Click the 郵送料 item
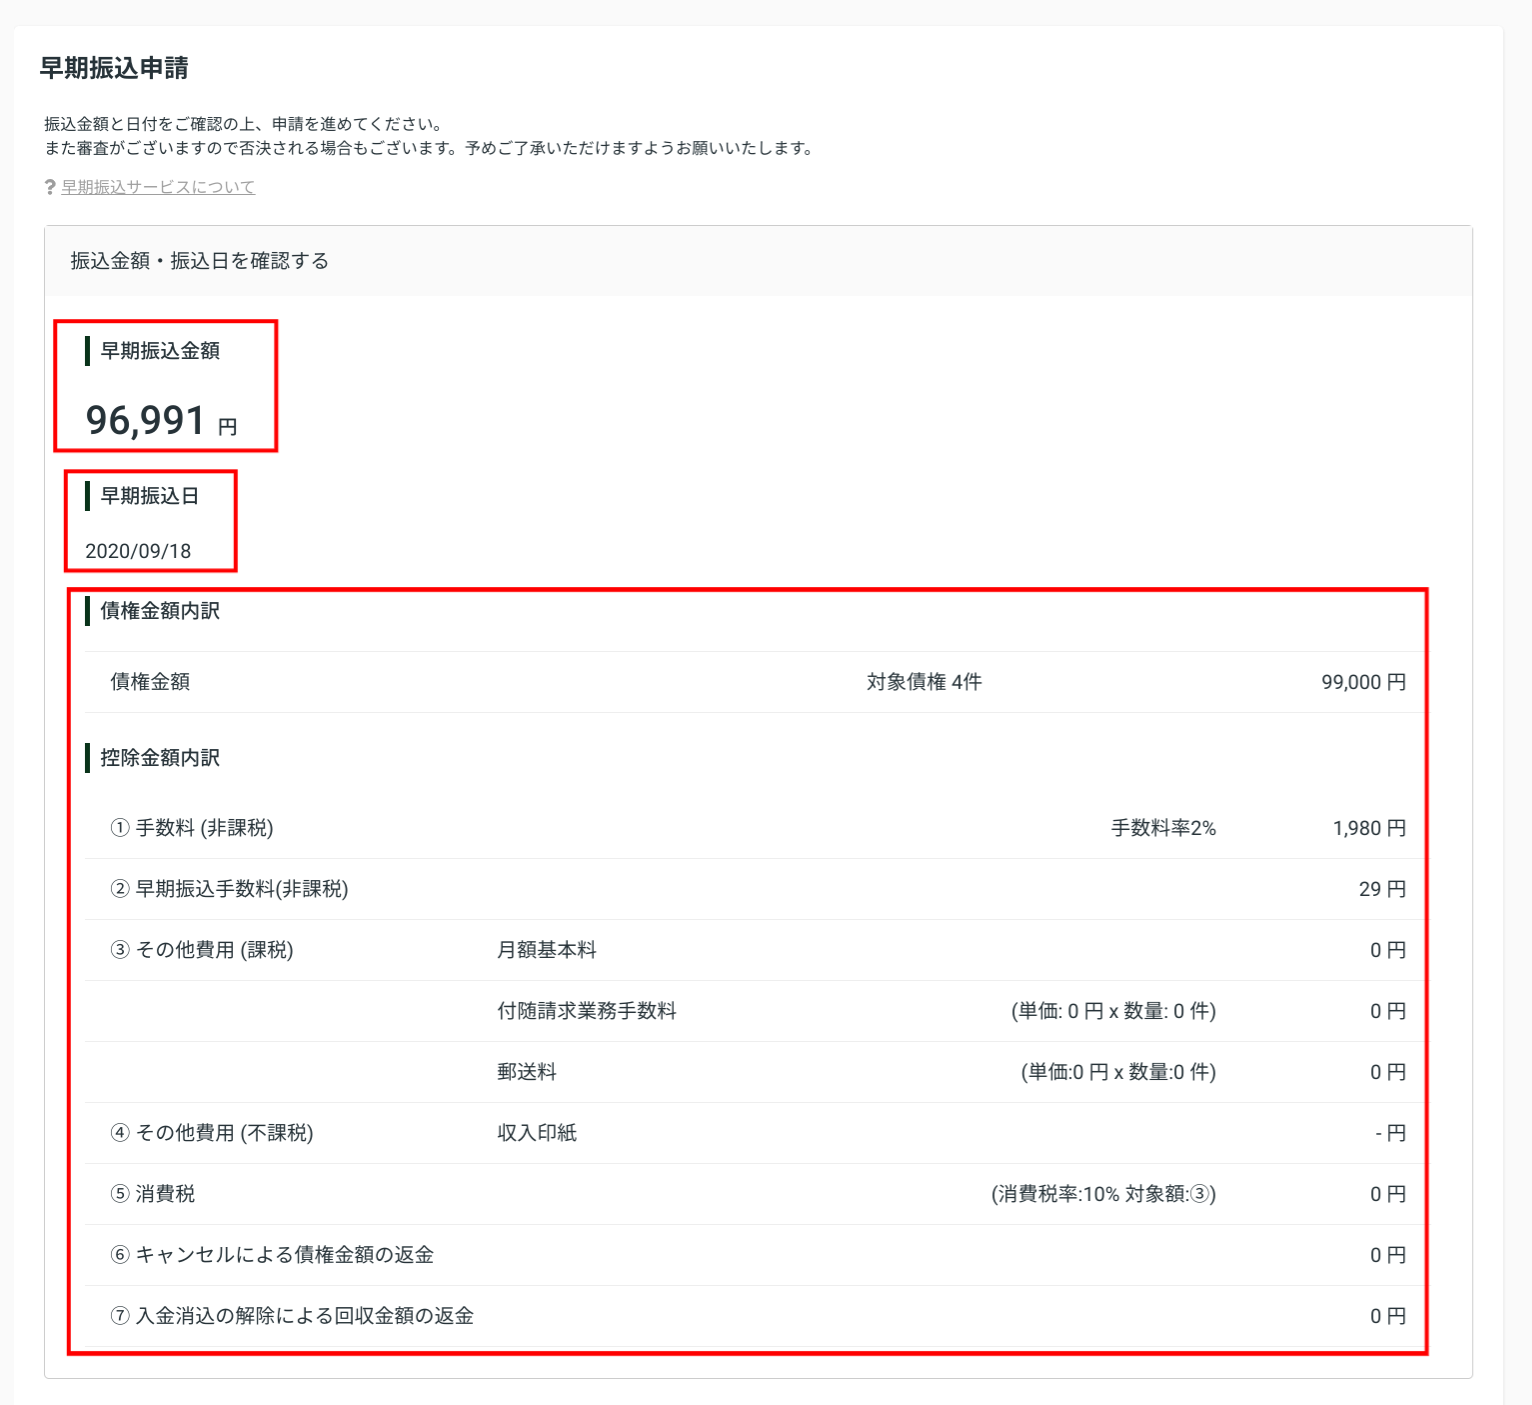Image resolution: width=1532 pixels, height=1405 pixels. [x=527, y=1072]
